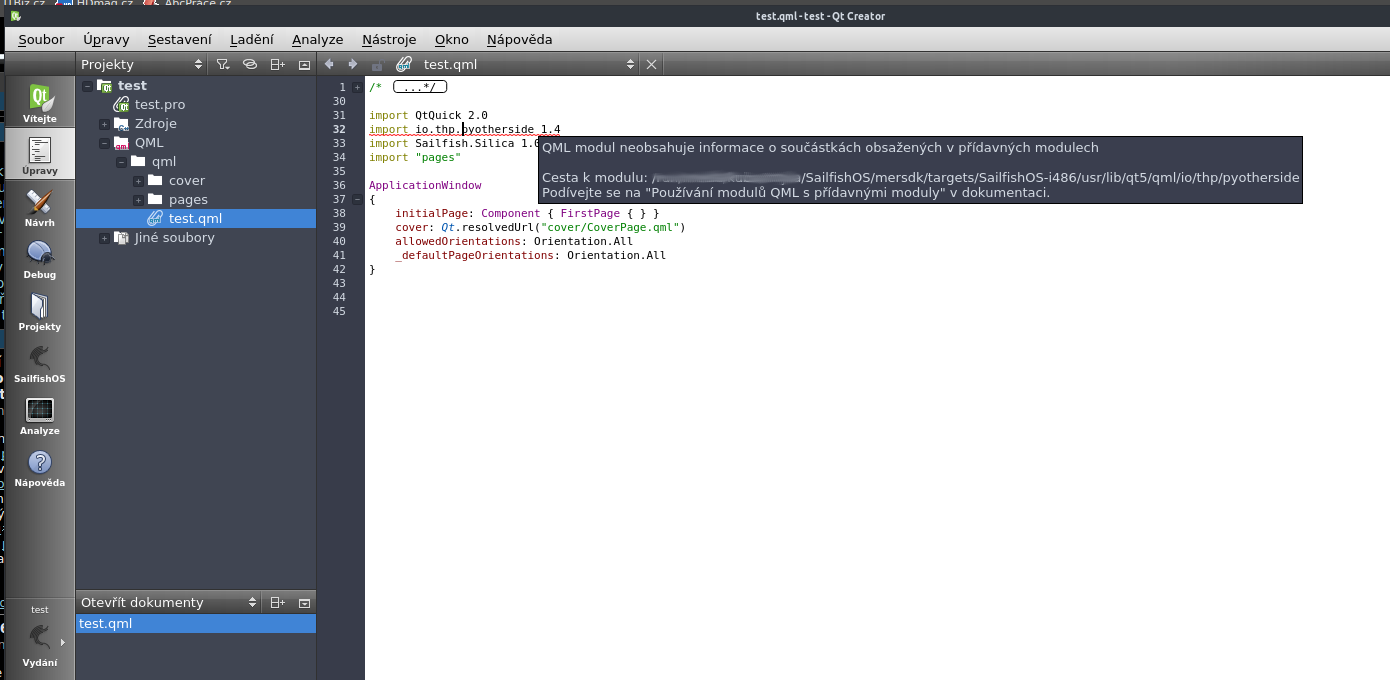Fold the ApplicationWindow block at line 37

(358, 200)
